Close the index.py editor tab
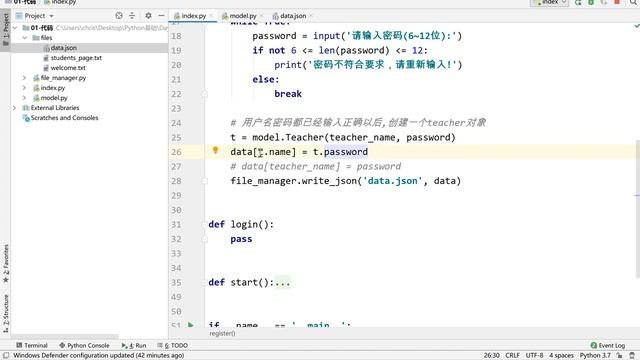 point(211,16)
